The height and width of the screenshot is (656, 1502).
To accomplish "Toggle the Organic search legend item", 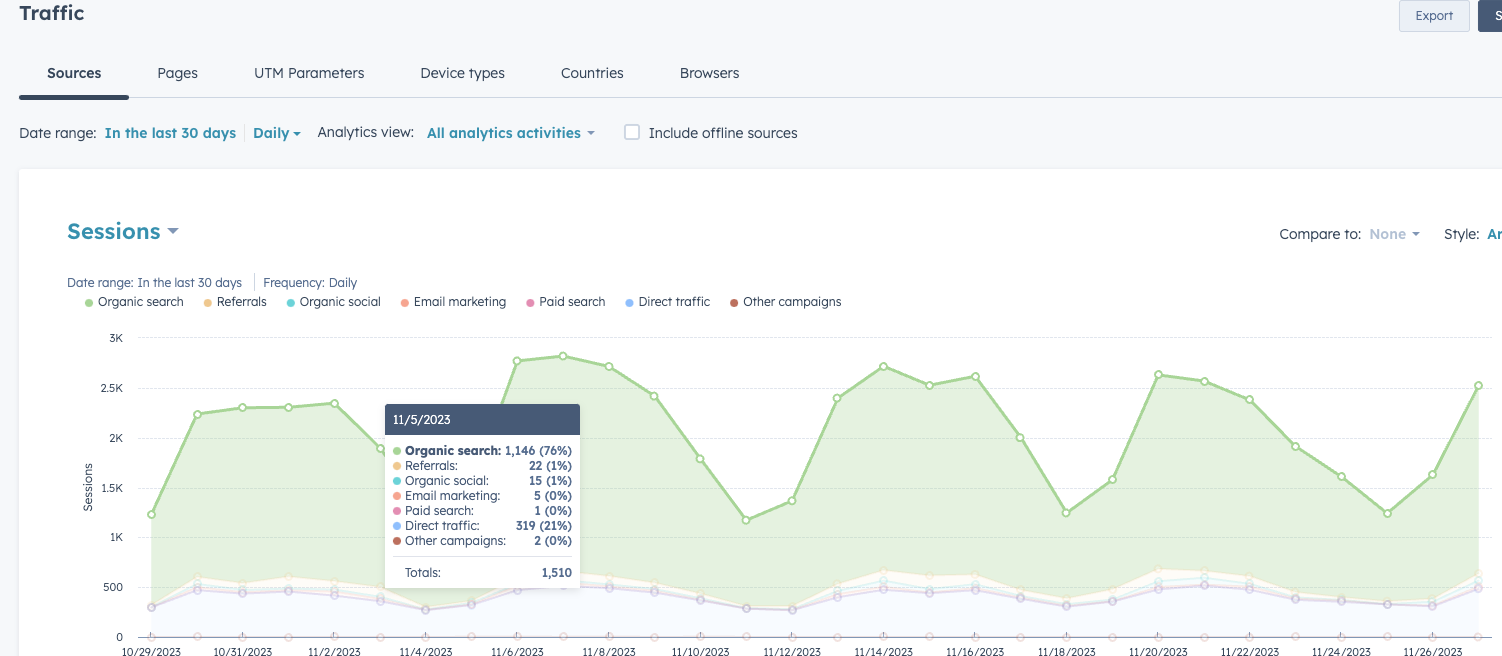I will 133,301.
